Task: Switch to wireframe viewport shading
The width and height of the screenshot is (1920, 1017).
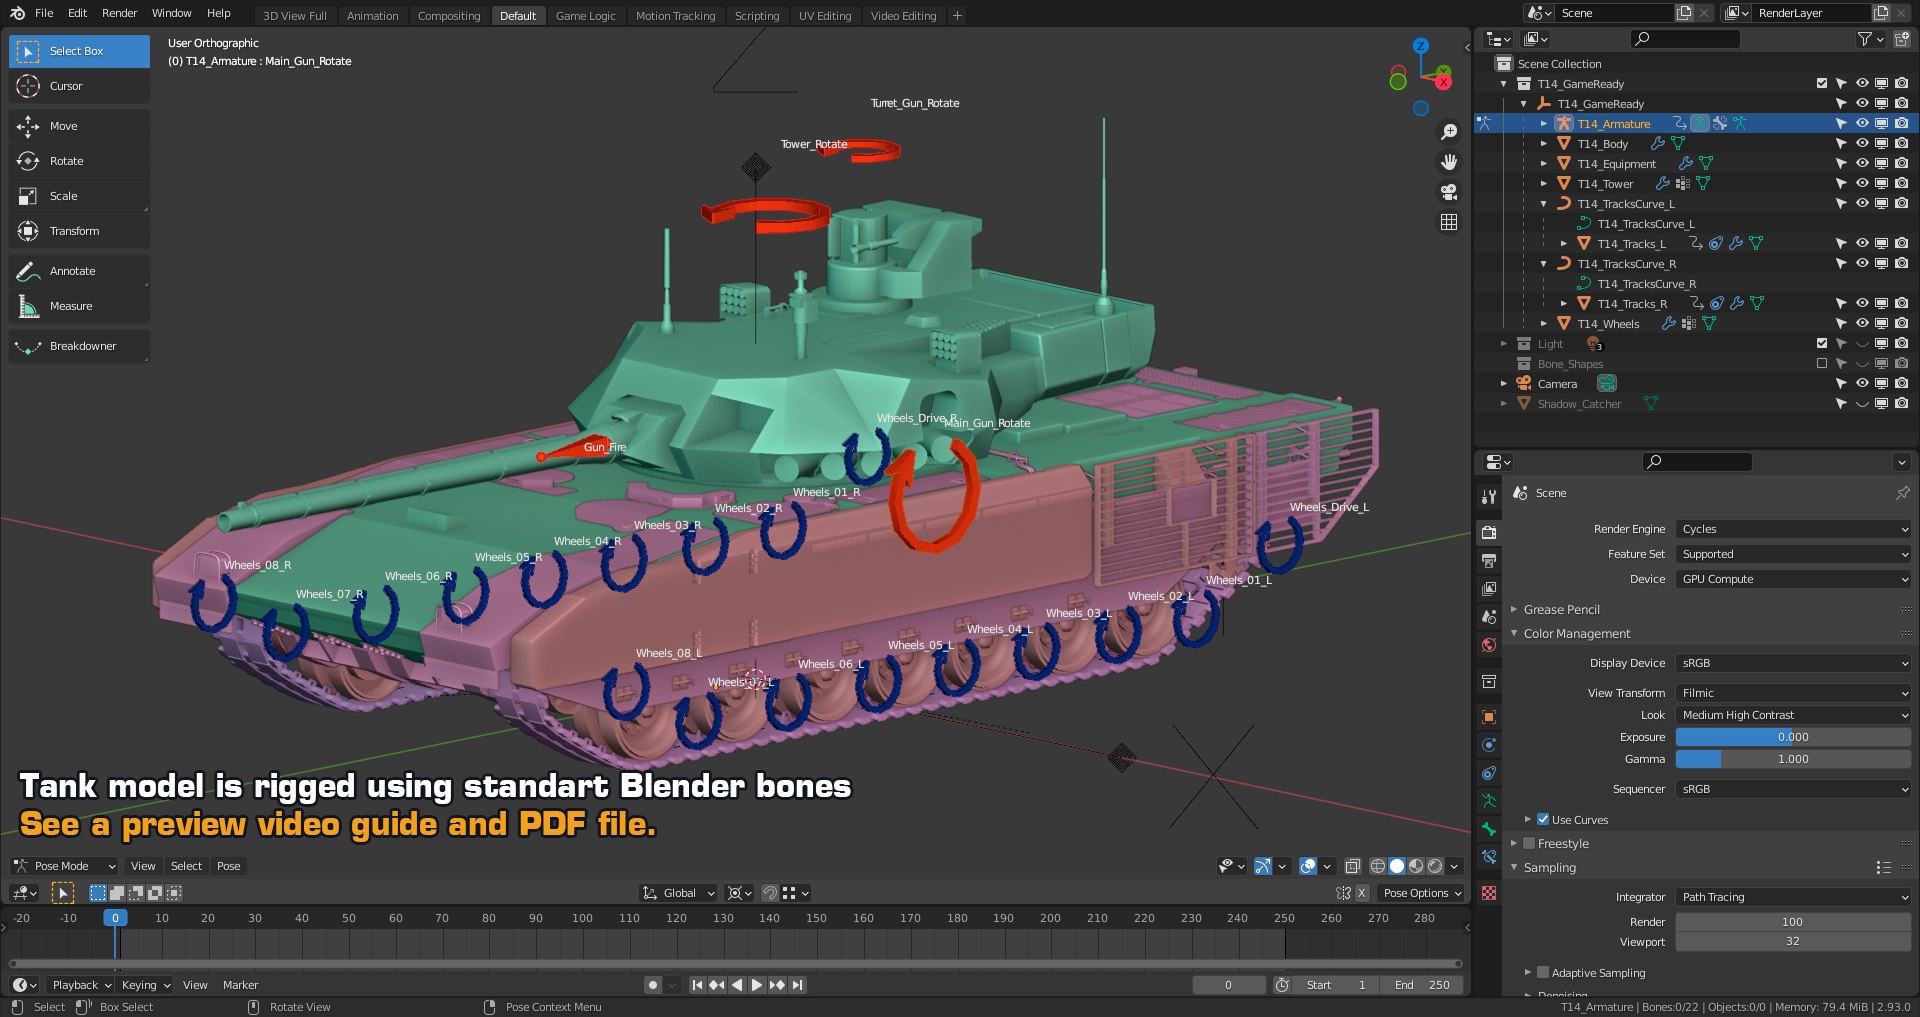Action: (1378, 866)
